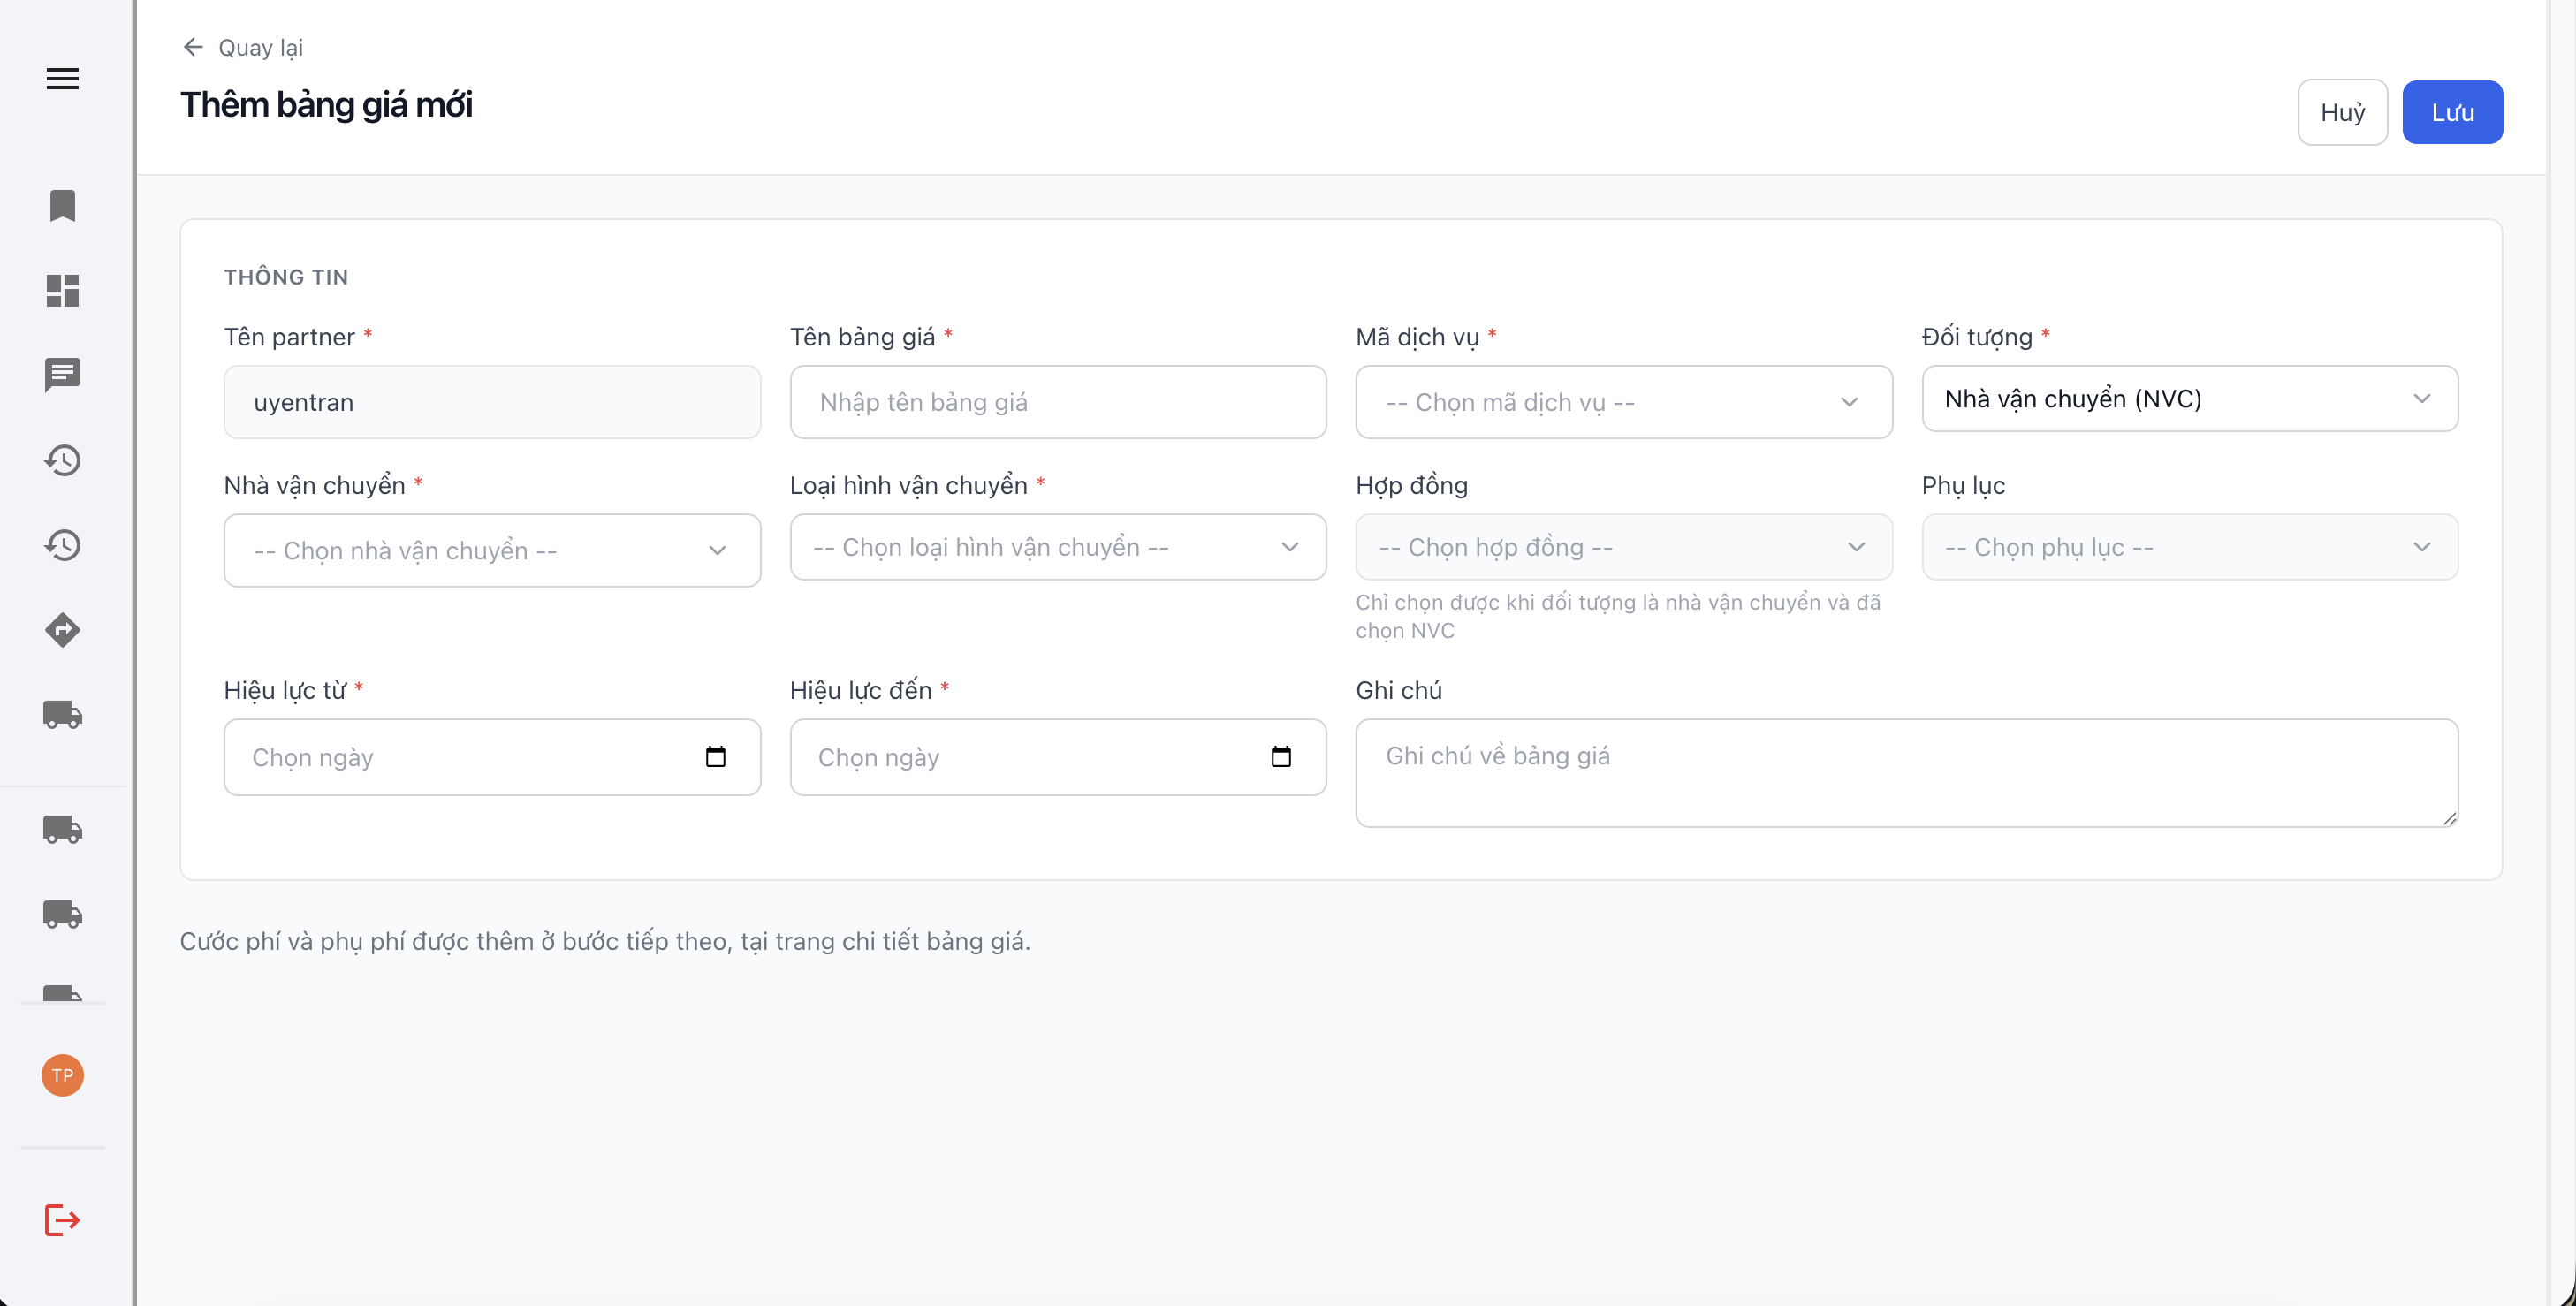Click the bookmark icon in the sidebar

coord(62,205)
